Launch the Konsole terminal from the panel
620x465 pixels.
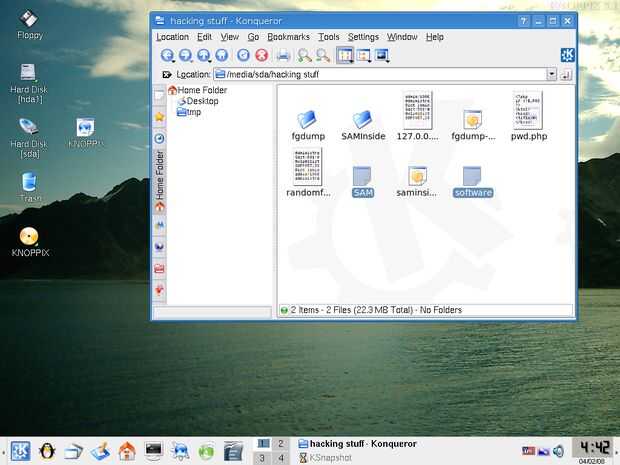pyautogui.click(x=153, y=451)
